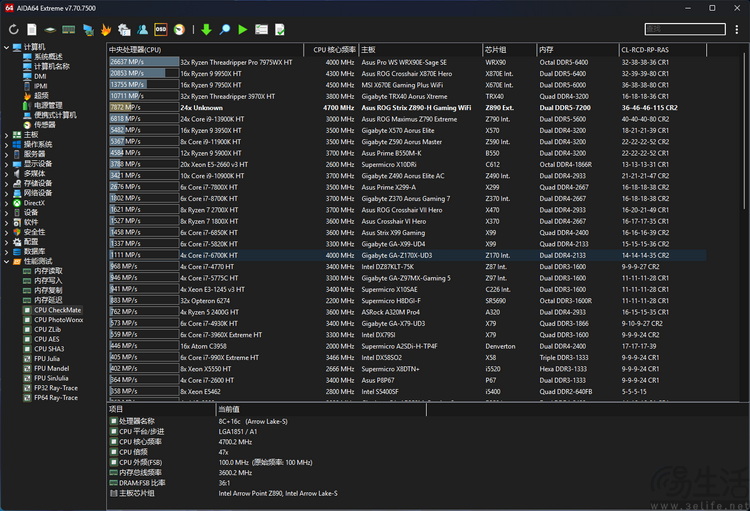This screenshot has width=750, height=511.
Task: Select 网络设备 in the tree
Action: 38,193
